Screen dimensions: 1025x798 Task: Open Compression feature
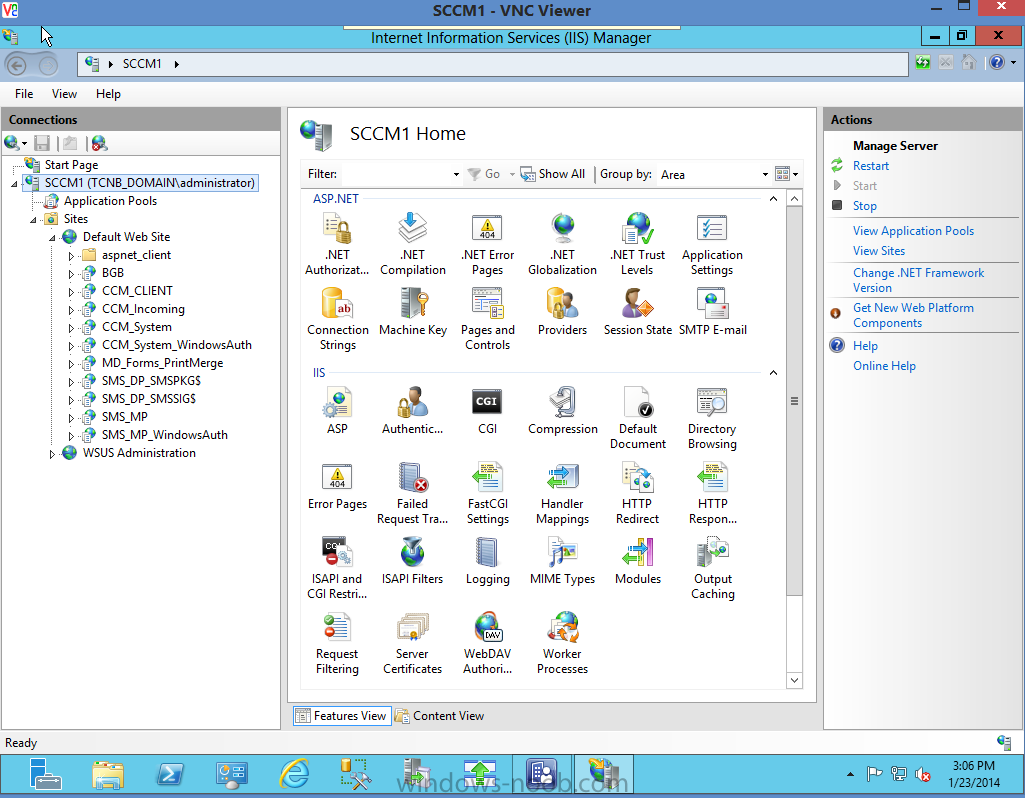(562, 410)
